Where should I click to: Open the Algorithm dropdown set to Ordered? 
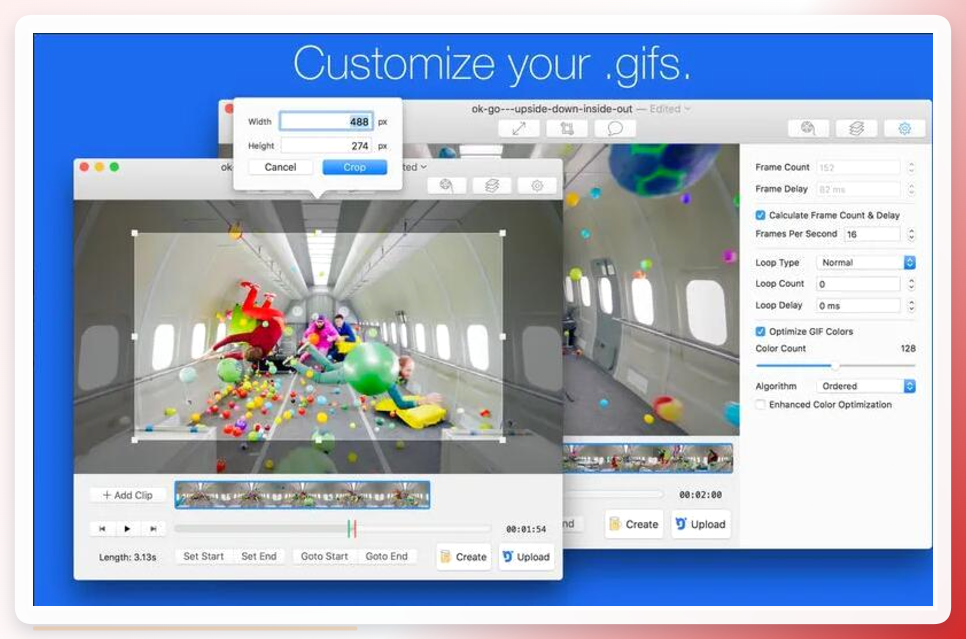point(866,386)
